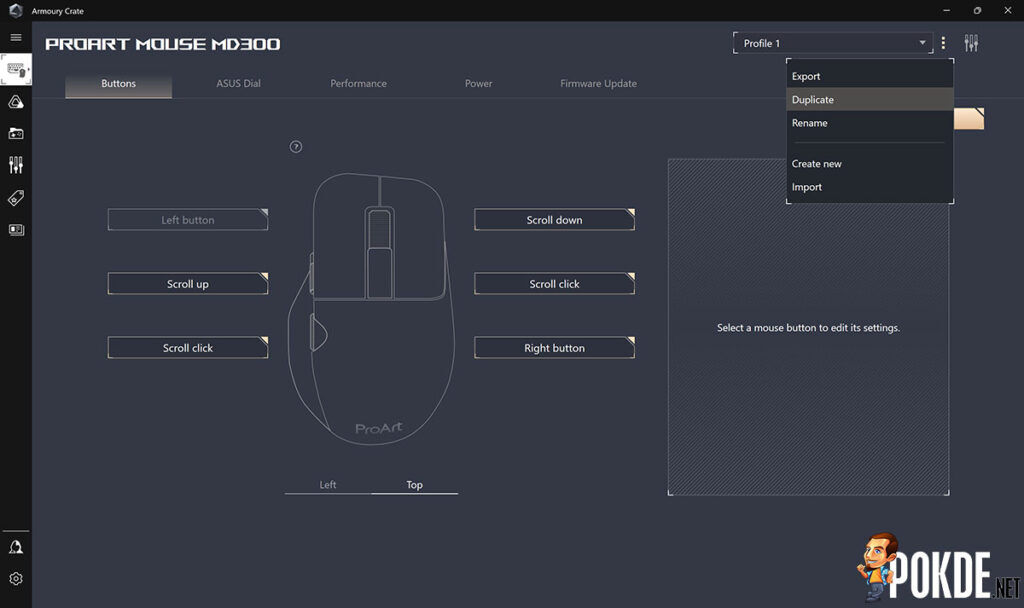Open Settings gear icon in sidebar
1024x608 pixels.
(x=16, y=579)
